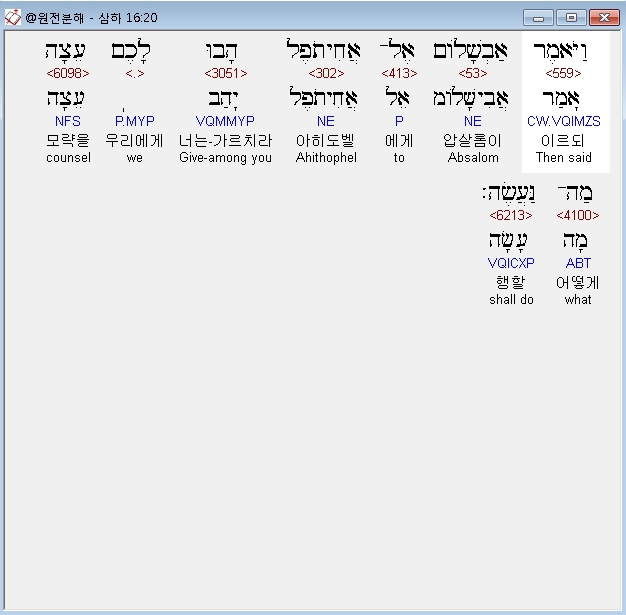This screenshot has height=615, width=626.
Task: Click Strong's number <3051>
Action: [226, 73]
